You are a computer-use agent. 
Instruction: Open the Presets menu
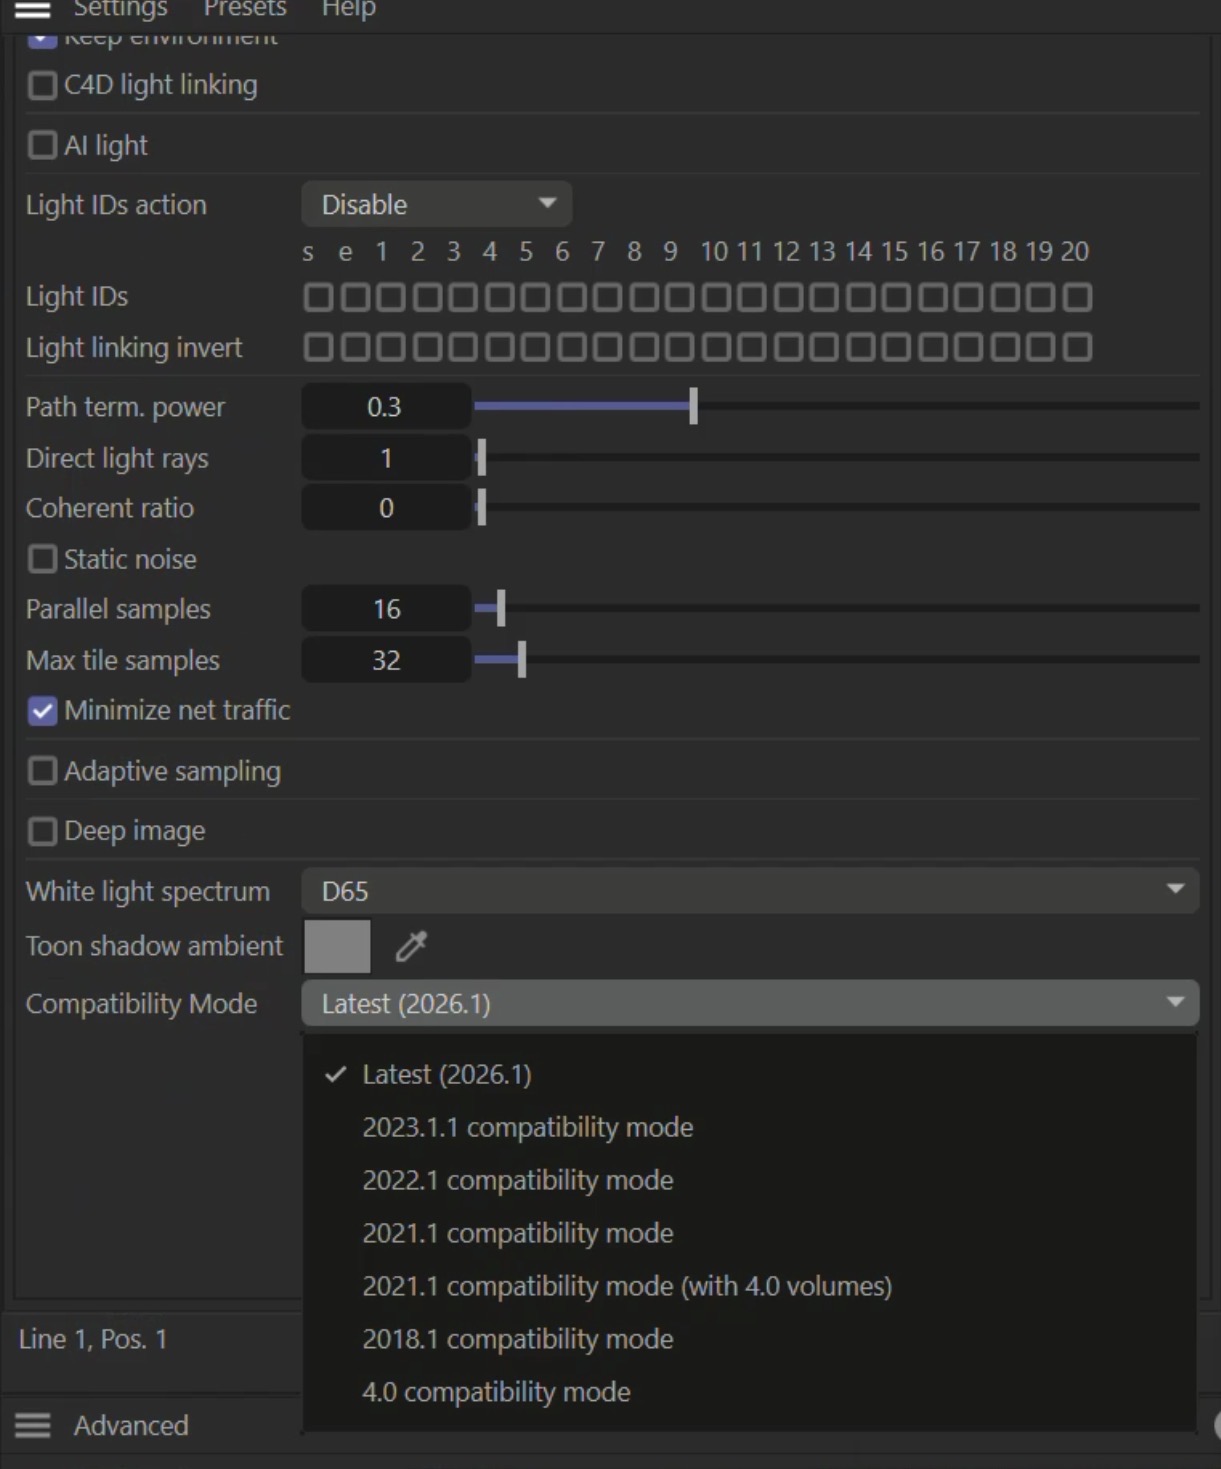pos(245,9)
